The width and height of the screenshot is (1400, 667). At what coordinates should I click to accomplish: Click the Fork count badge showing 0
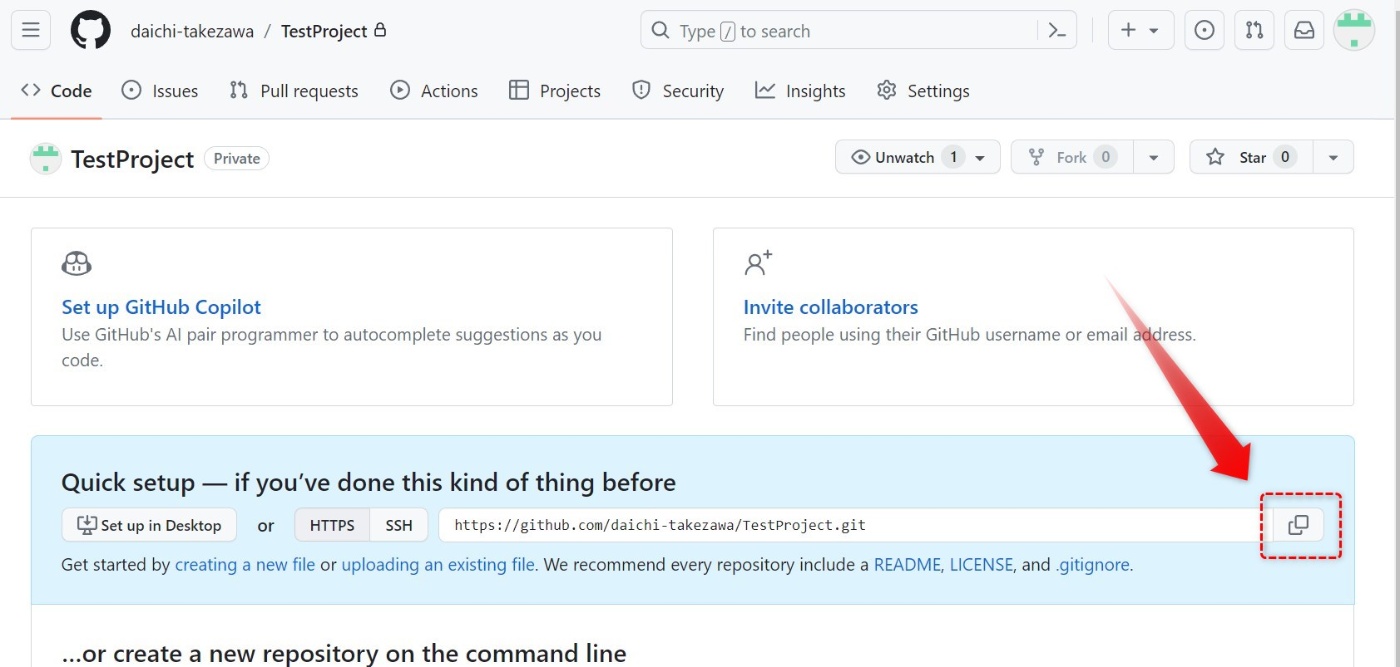(x=1105, y=157)
